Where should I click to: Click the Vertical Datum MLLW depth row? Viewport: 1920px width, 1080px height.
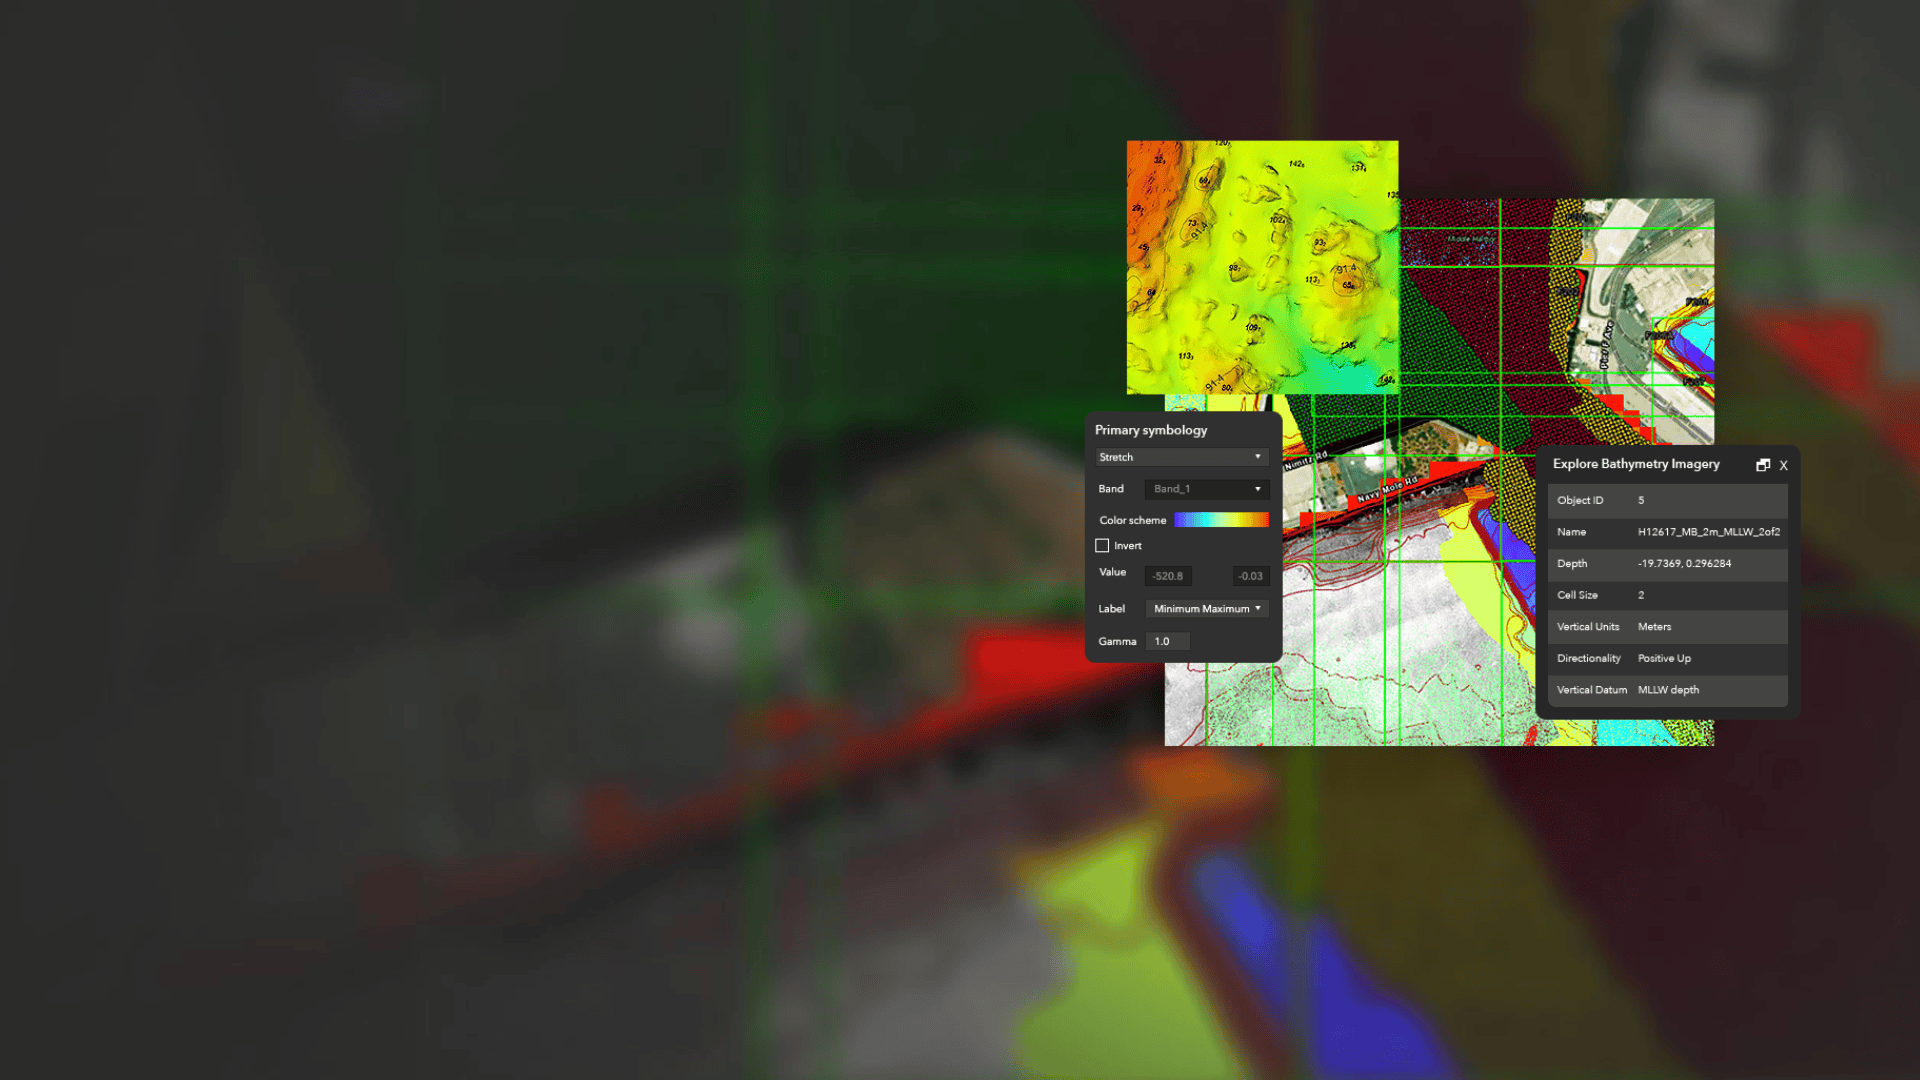pyautogui.click(x=1667, y=690)
